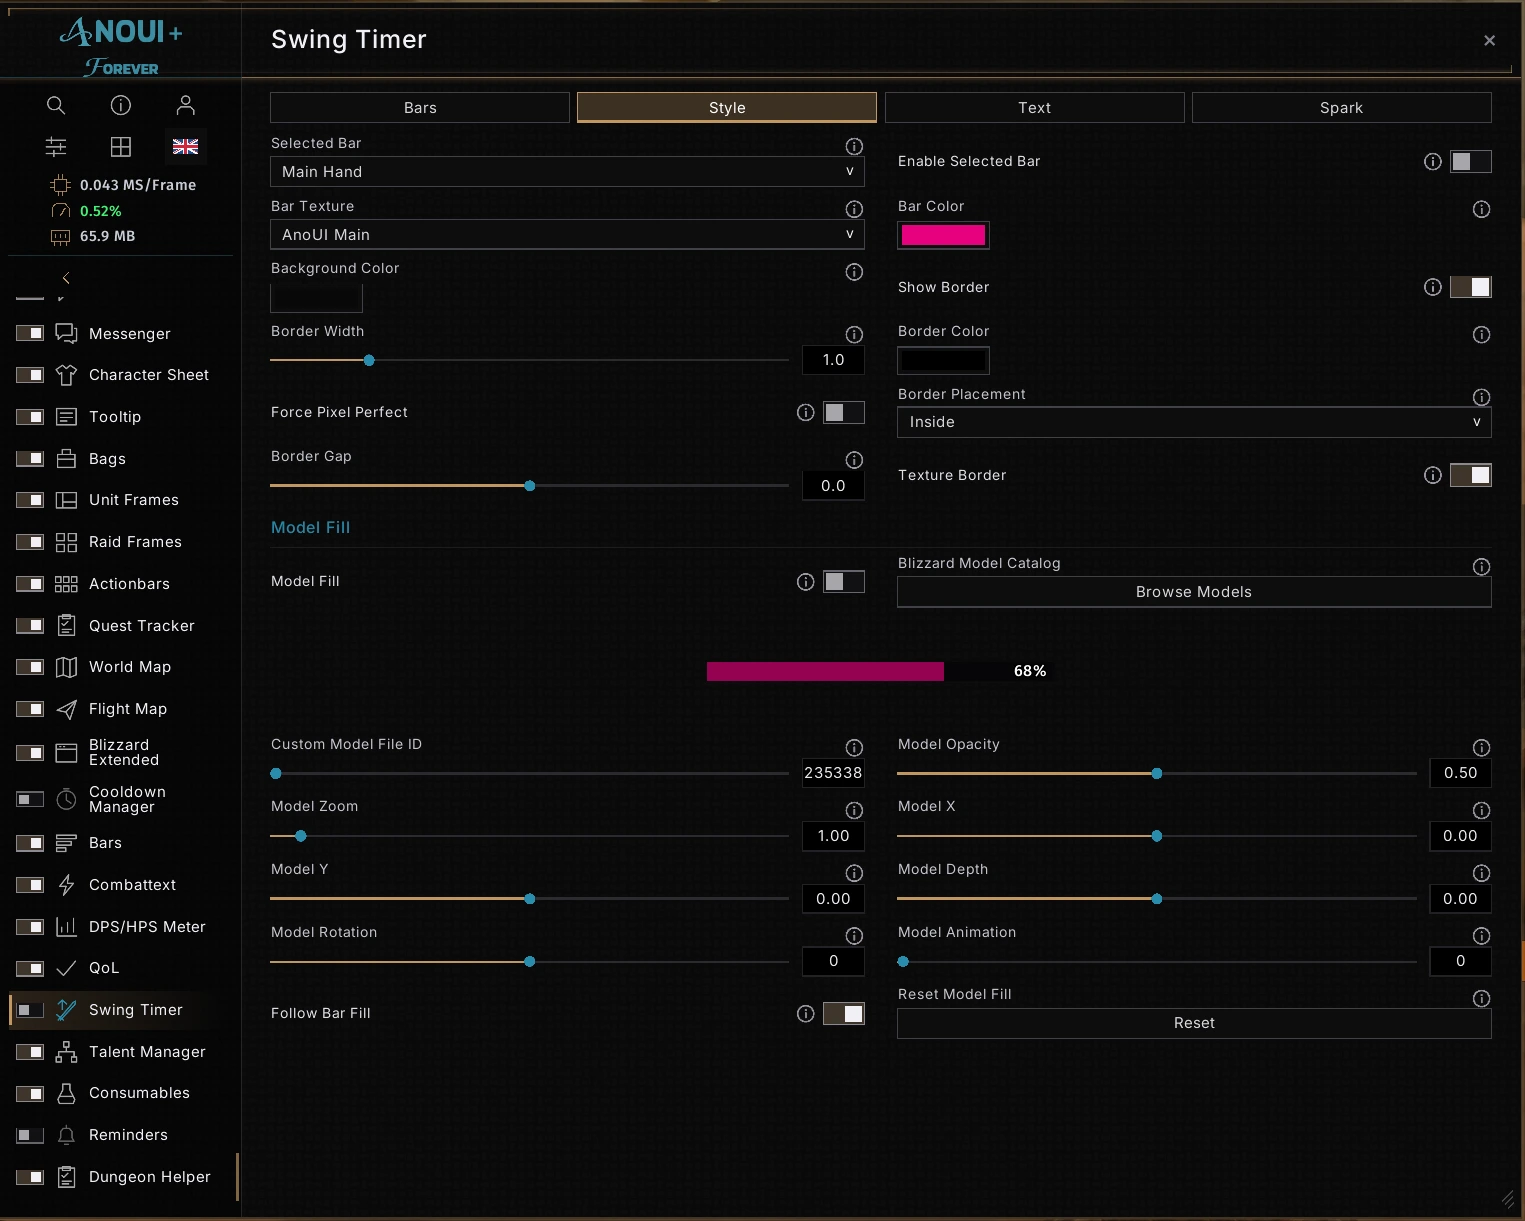The image size is (1525, 1221).
Task: Toggle the Cooldown Manager module switch
Action: (30, 799)
